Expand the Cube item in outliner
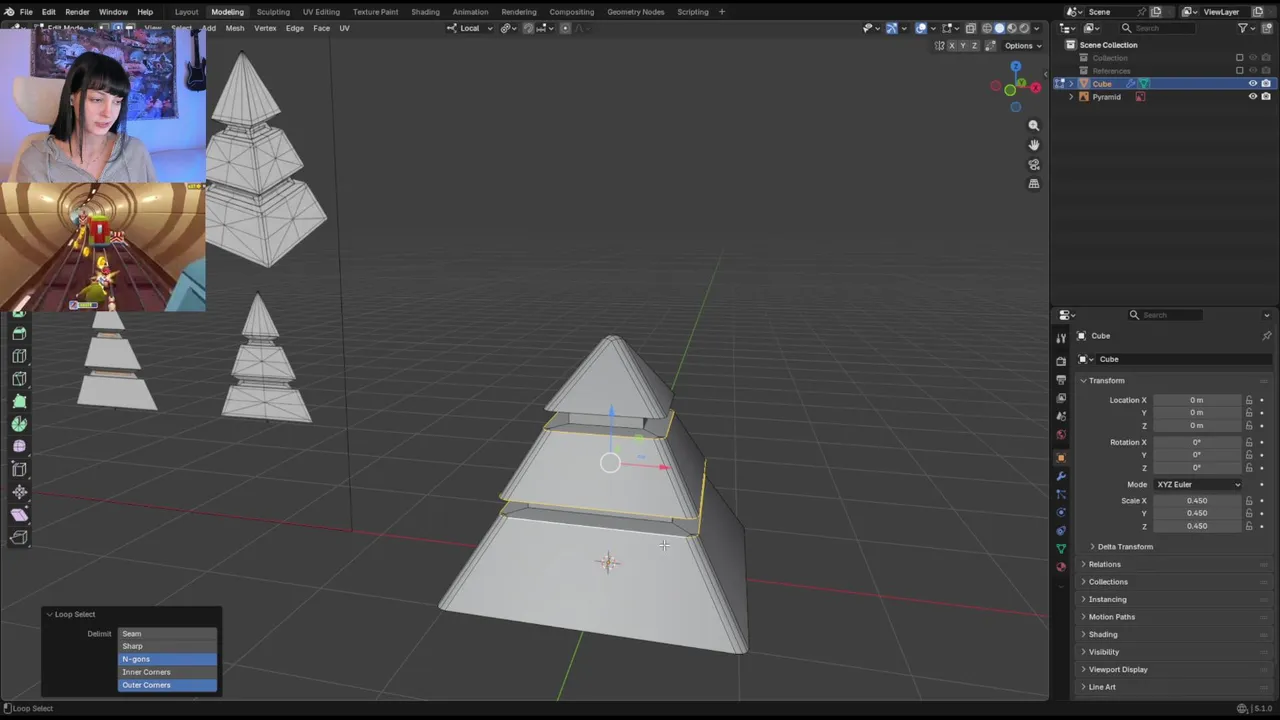The width and height of the screenshot is (1280, 720). [x=1072, y=84]
